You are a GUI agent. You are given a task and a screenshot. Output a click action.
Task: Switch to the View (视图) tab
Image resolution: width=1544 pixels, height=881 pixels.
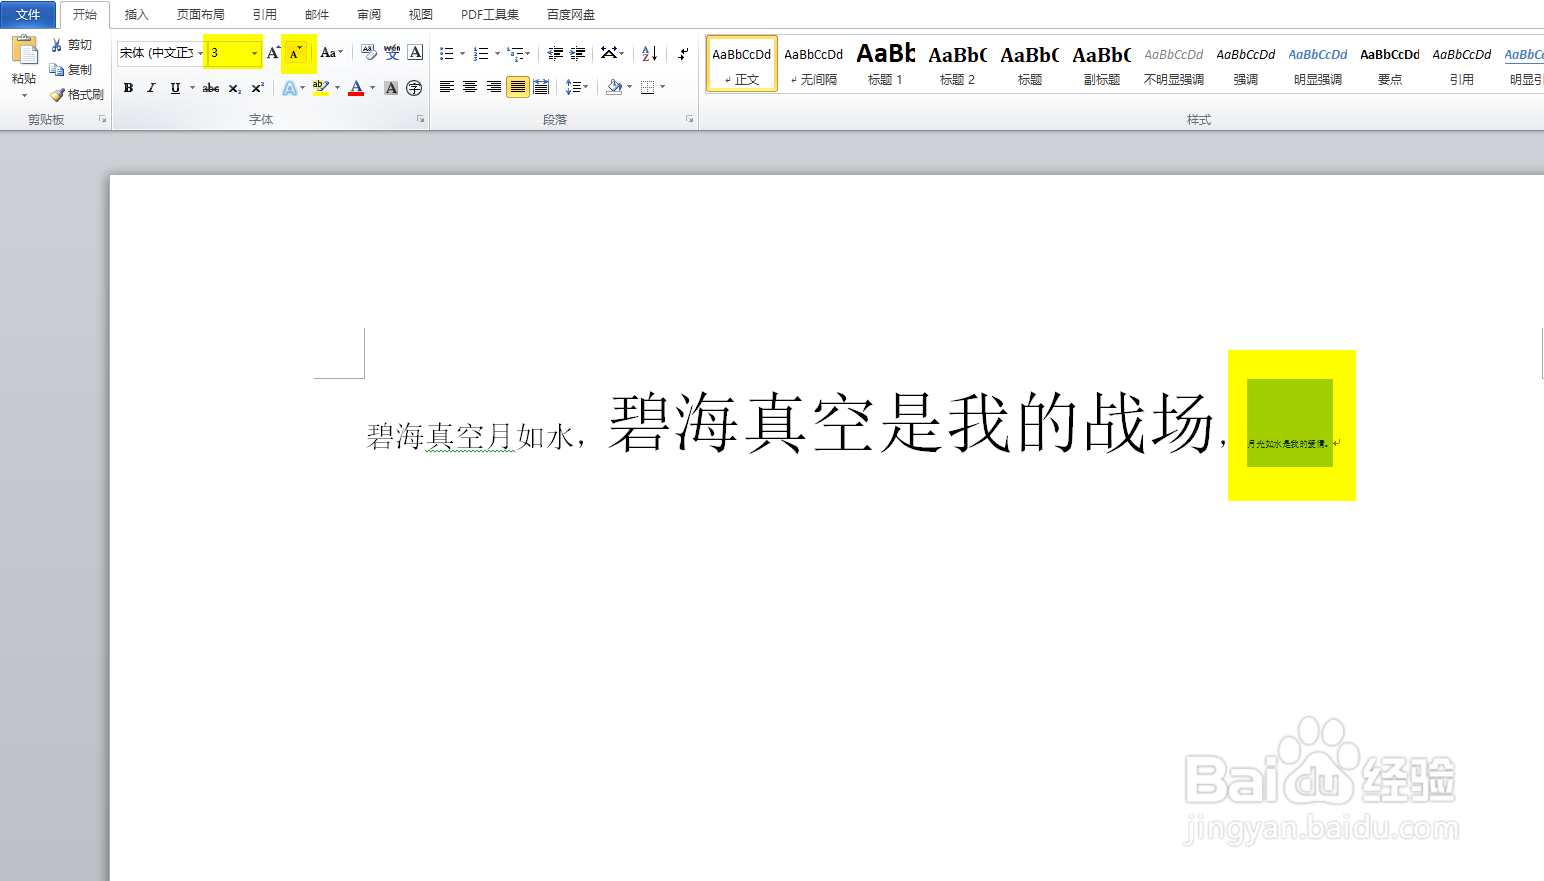coord(421,14)
